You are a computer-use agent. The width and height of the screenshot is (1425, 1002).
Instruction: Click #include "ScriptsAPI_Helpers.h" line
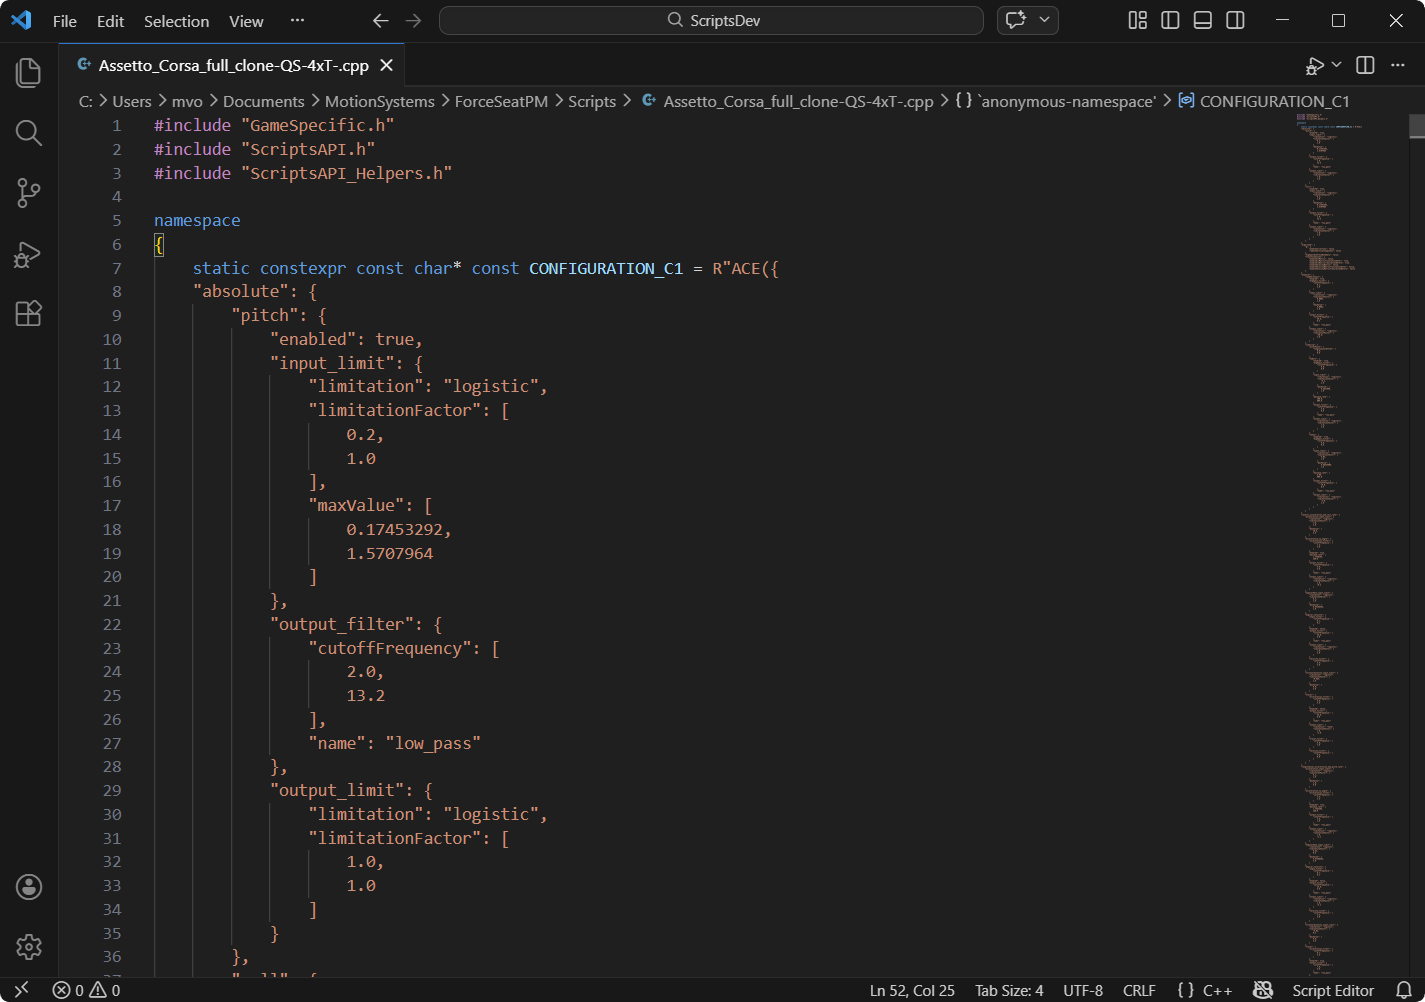303,173
